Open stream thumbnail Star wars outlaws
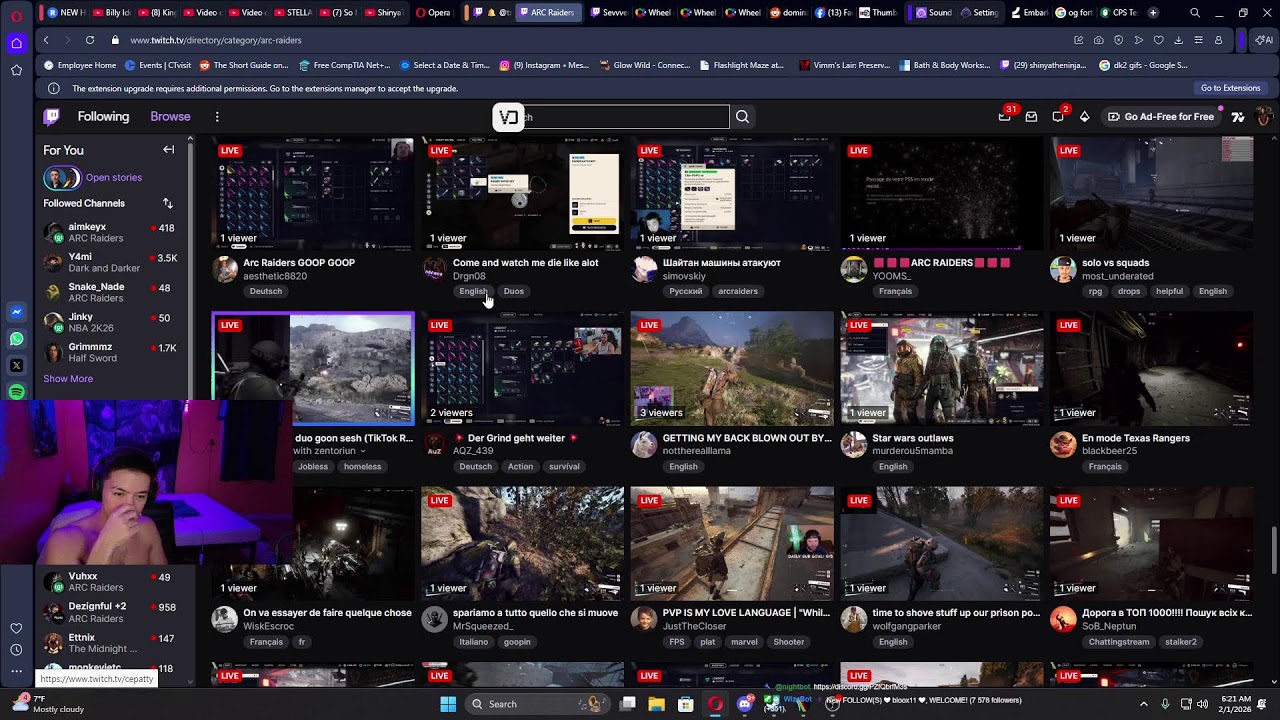 point(942,368)
